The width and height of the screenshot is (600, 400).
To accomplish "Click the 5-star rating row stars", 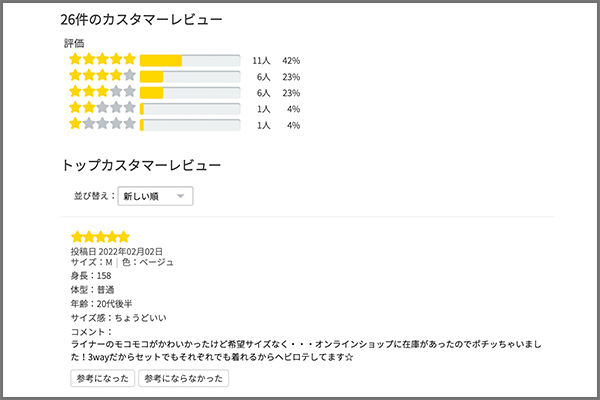I will coord(102,60).
